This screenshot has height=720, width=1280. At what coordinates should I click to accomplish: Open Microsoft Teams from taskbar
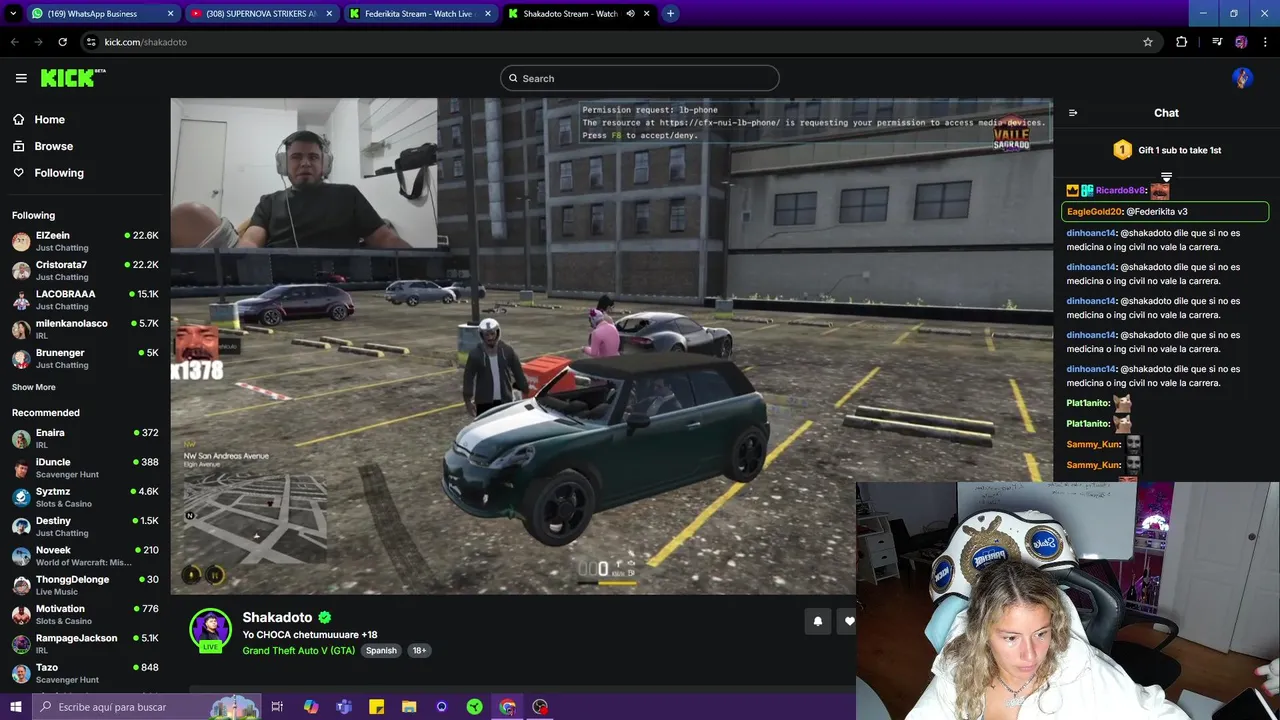pos(344,707)
